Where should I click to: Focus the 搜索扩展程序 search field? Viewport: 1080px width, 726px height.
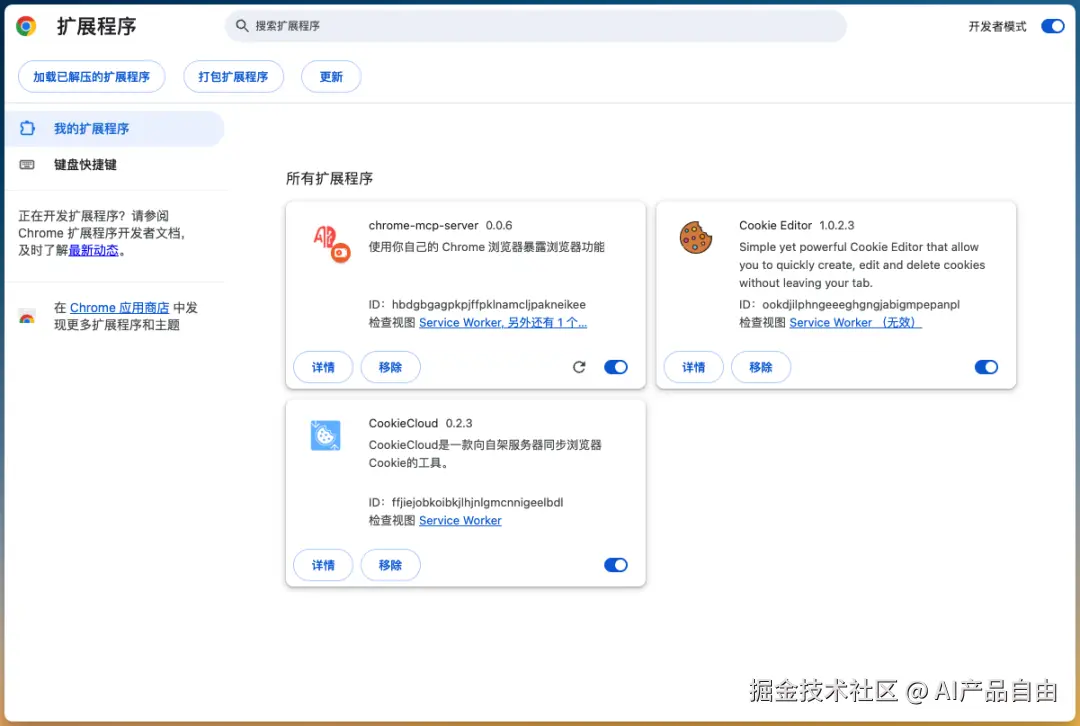coord(535,25)
